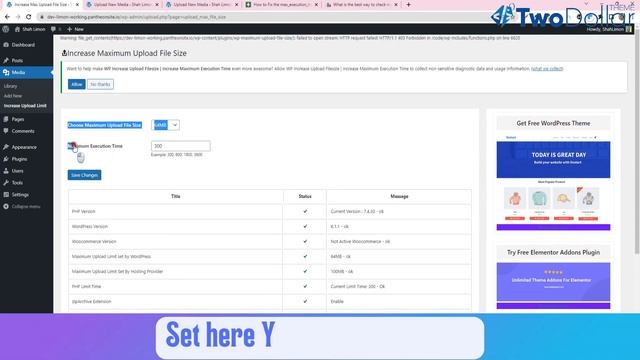Switch to 'What is the best way to check' tab
The width and height of the screenshot is (640, 360).
tap(361, 5)
